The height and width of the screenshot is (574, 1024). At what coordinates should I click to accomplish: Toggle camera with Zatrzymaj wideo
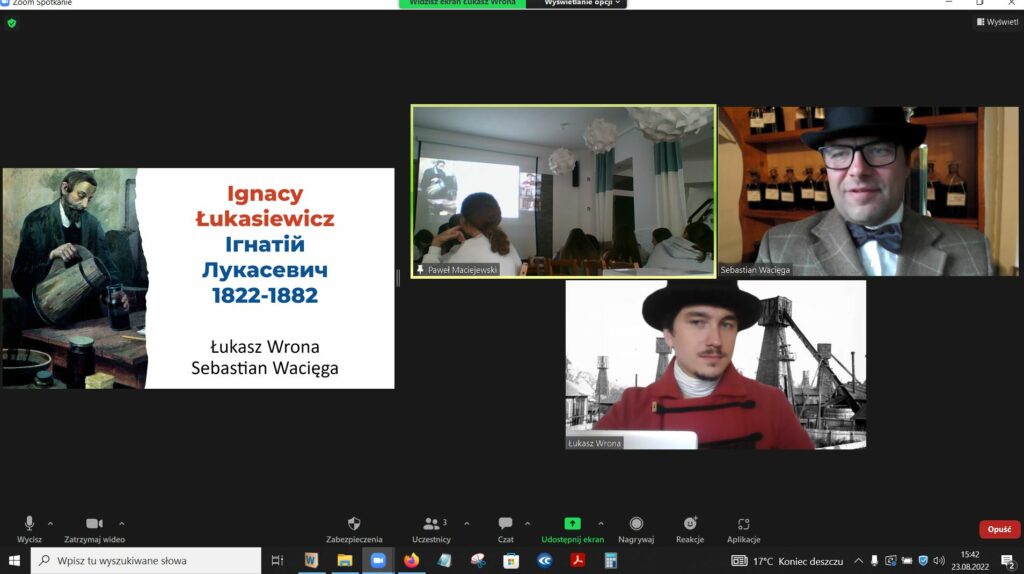tap(94, 524)
